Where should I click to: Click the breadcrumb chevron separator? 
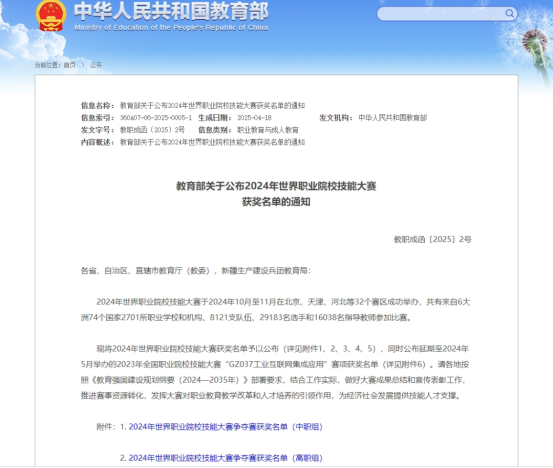[83, 65]
